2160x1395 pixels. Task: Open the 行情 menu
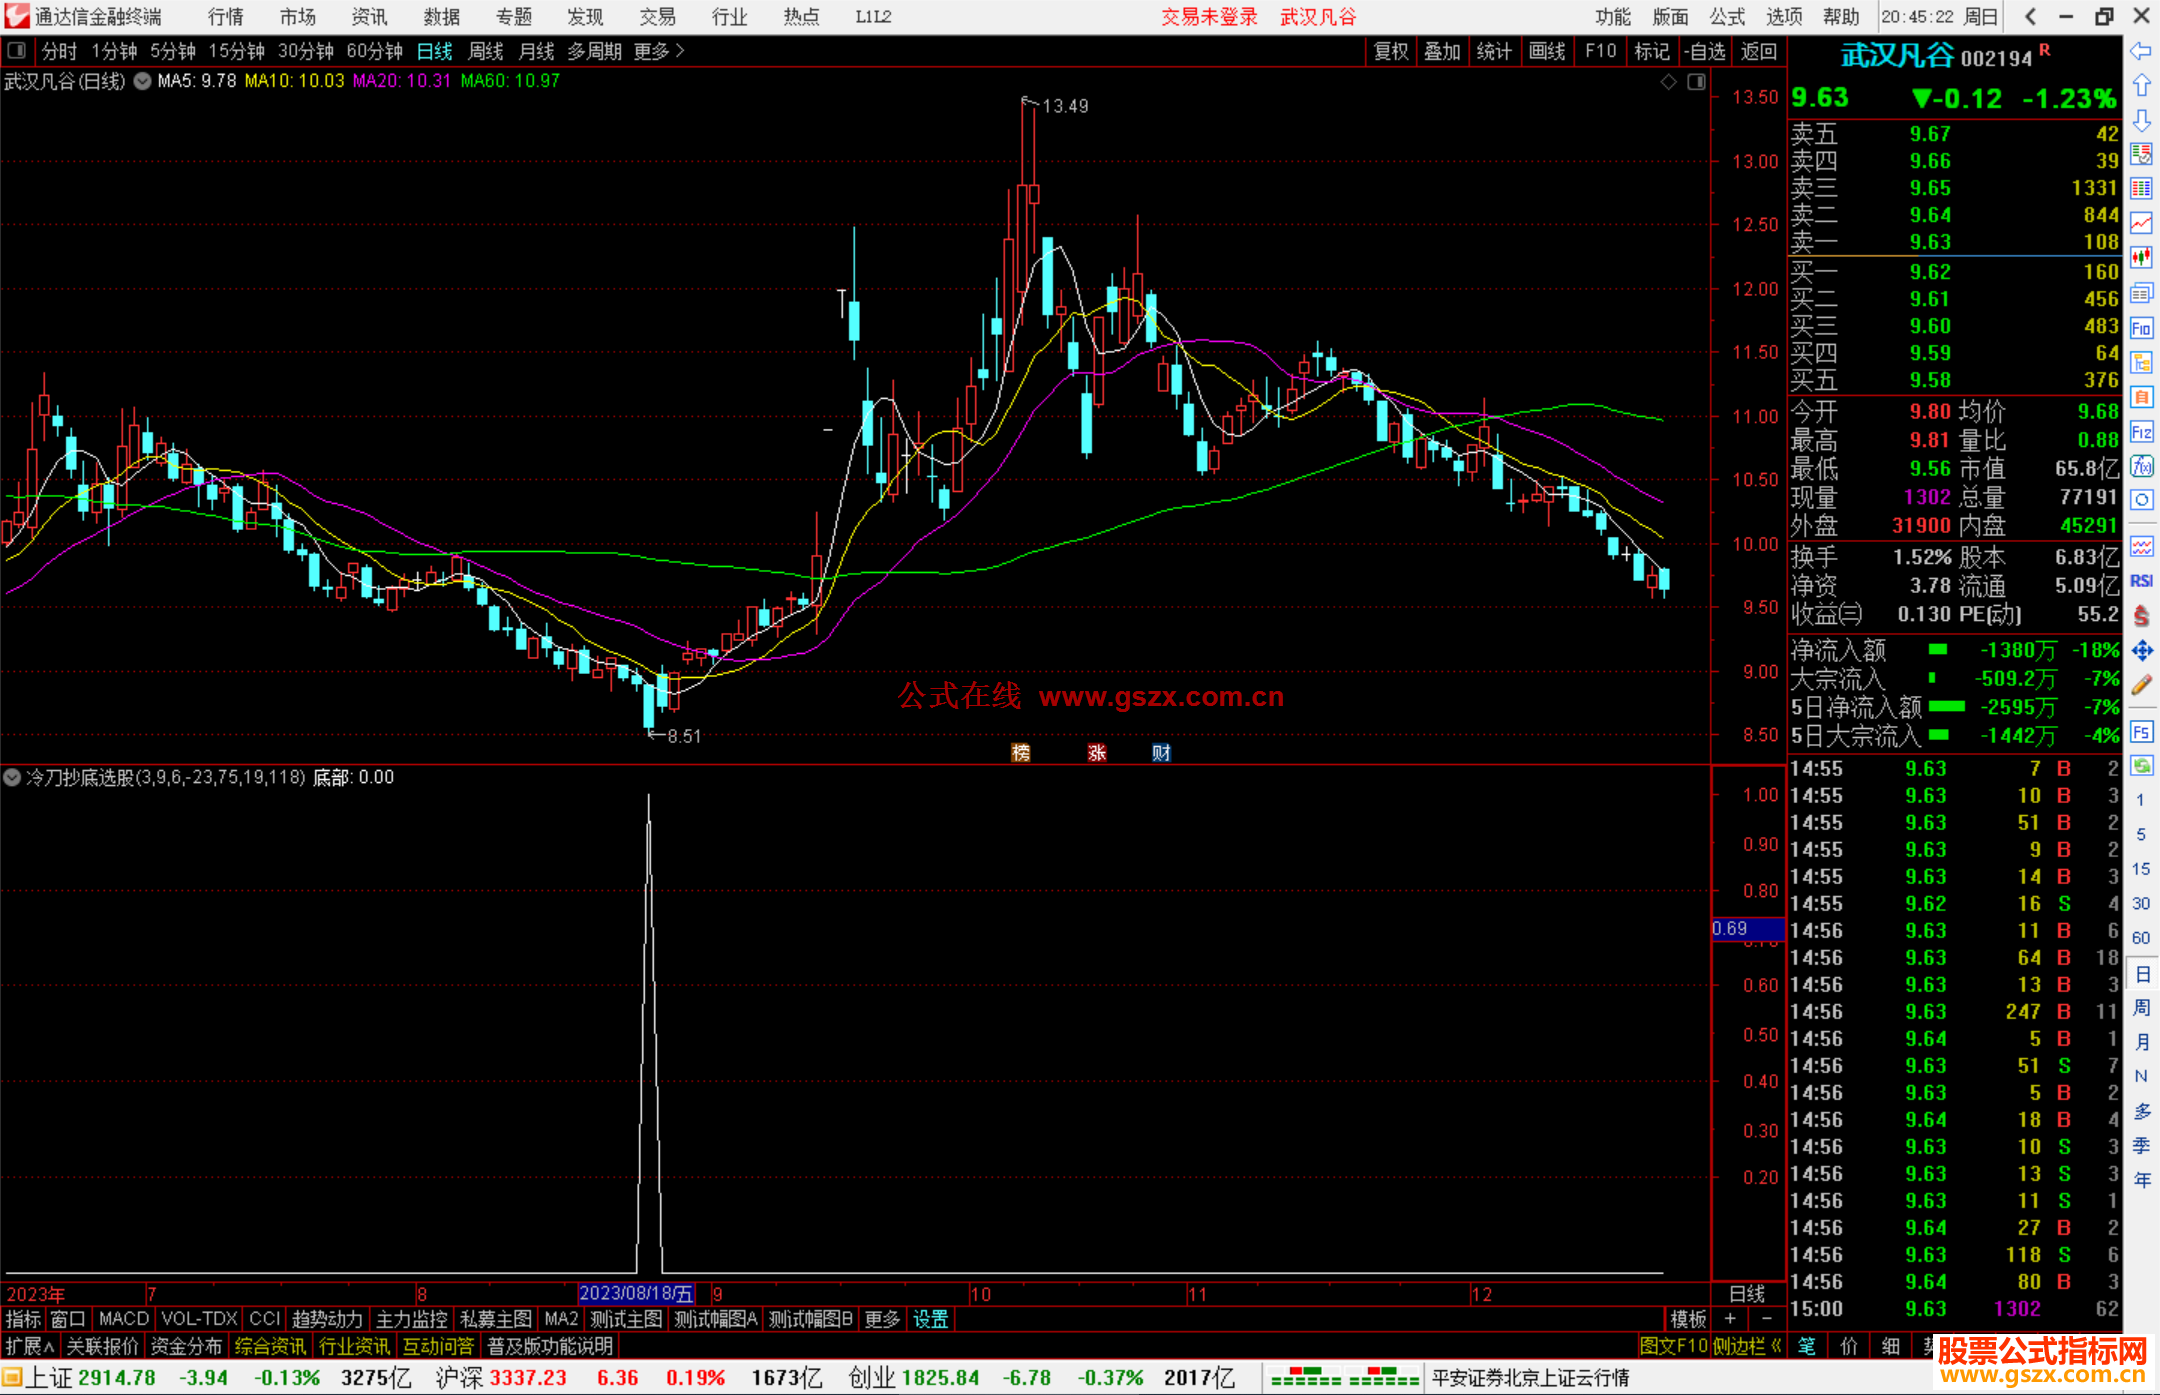coord(226,16)
